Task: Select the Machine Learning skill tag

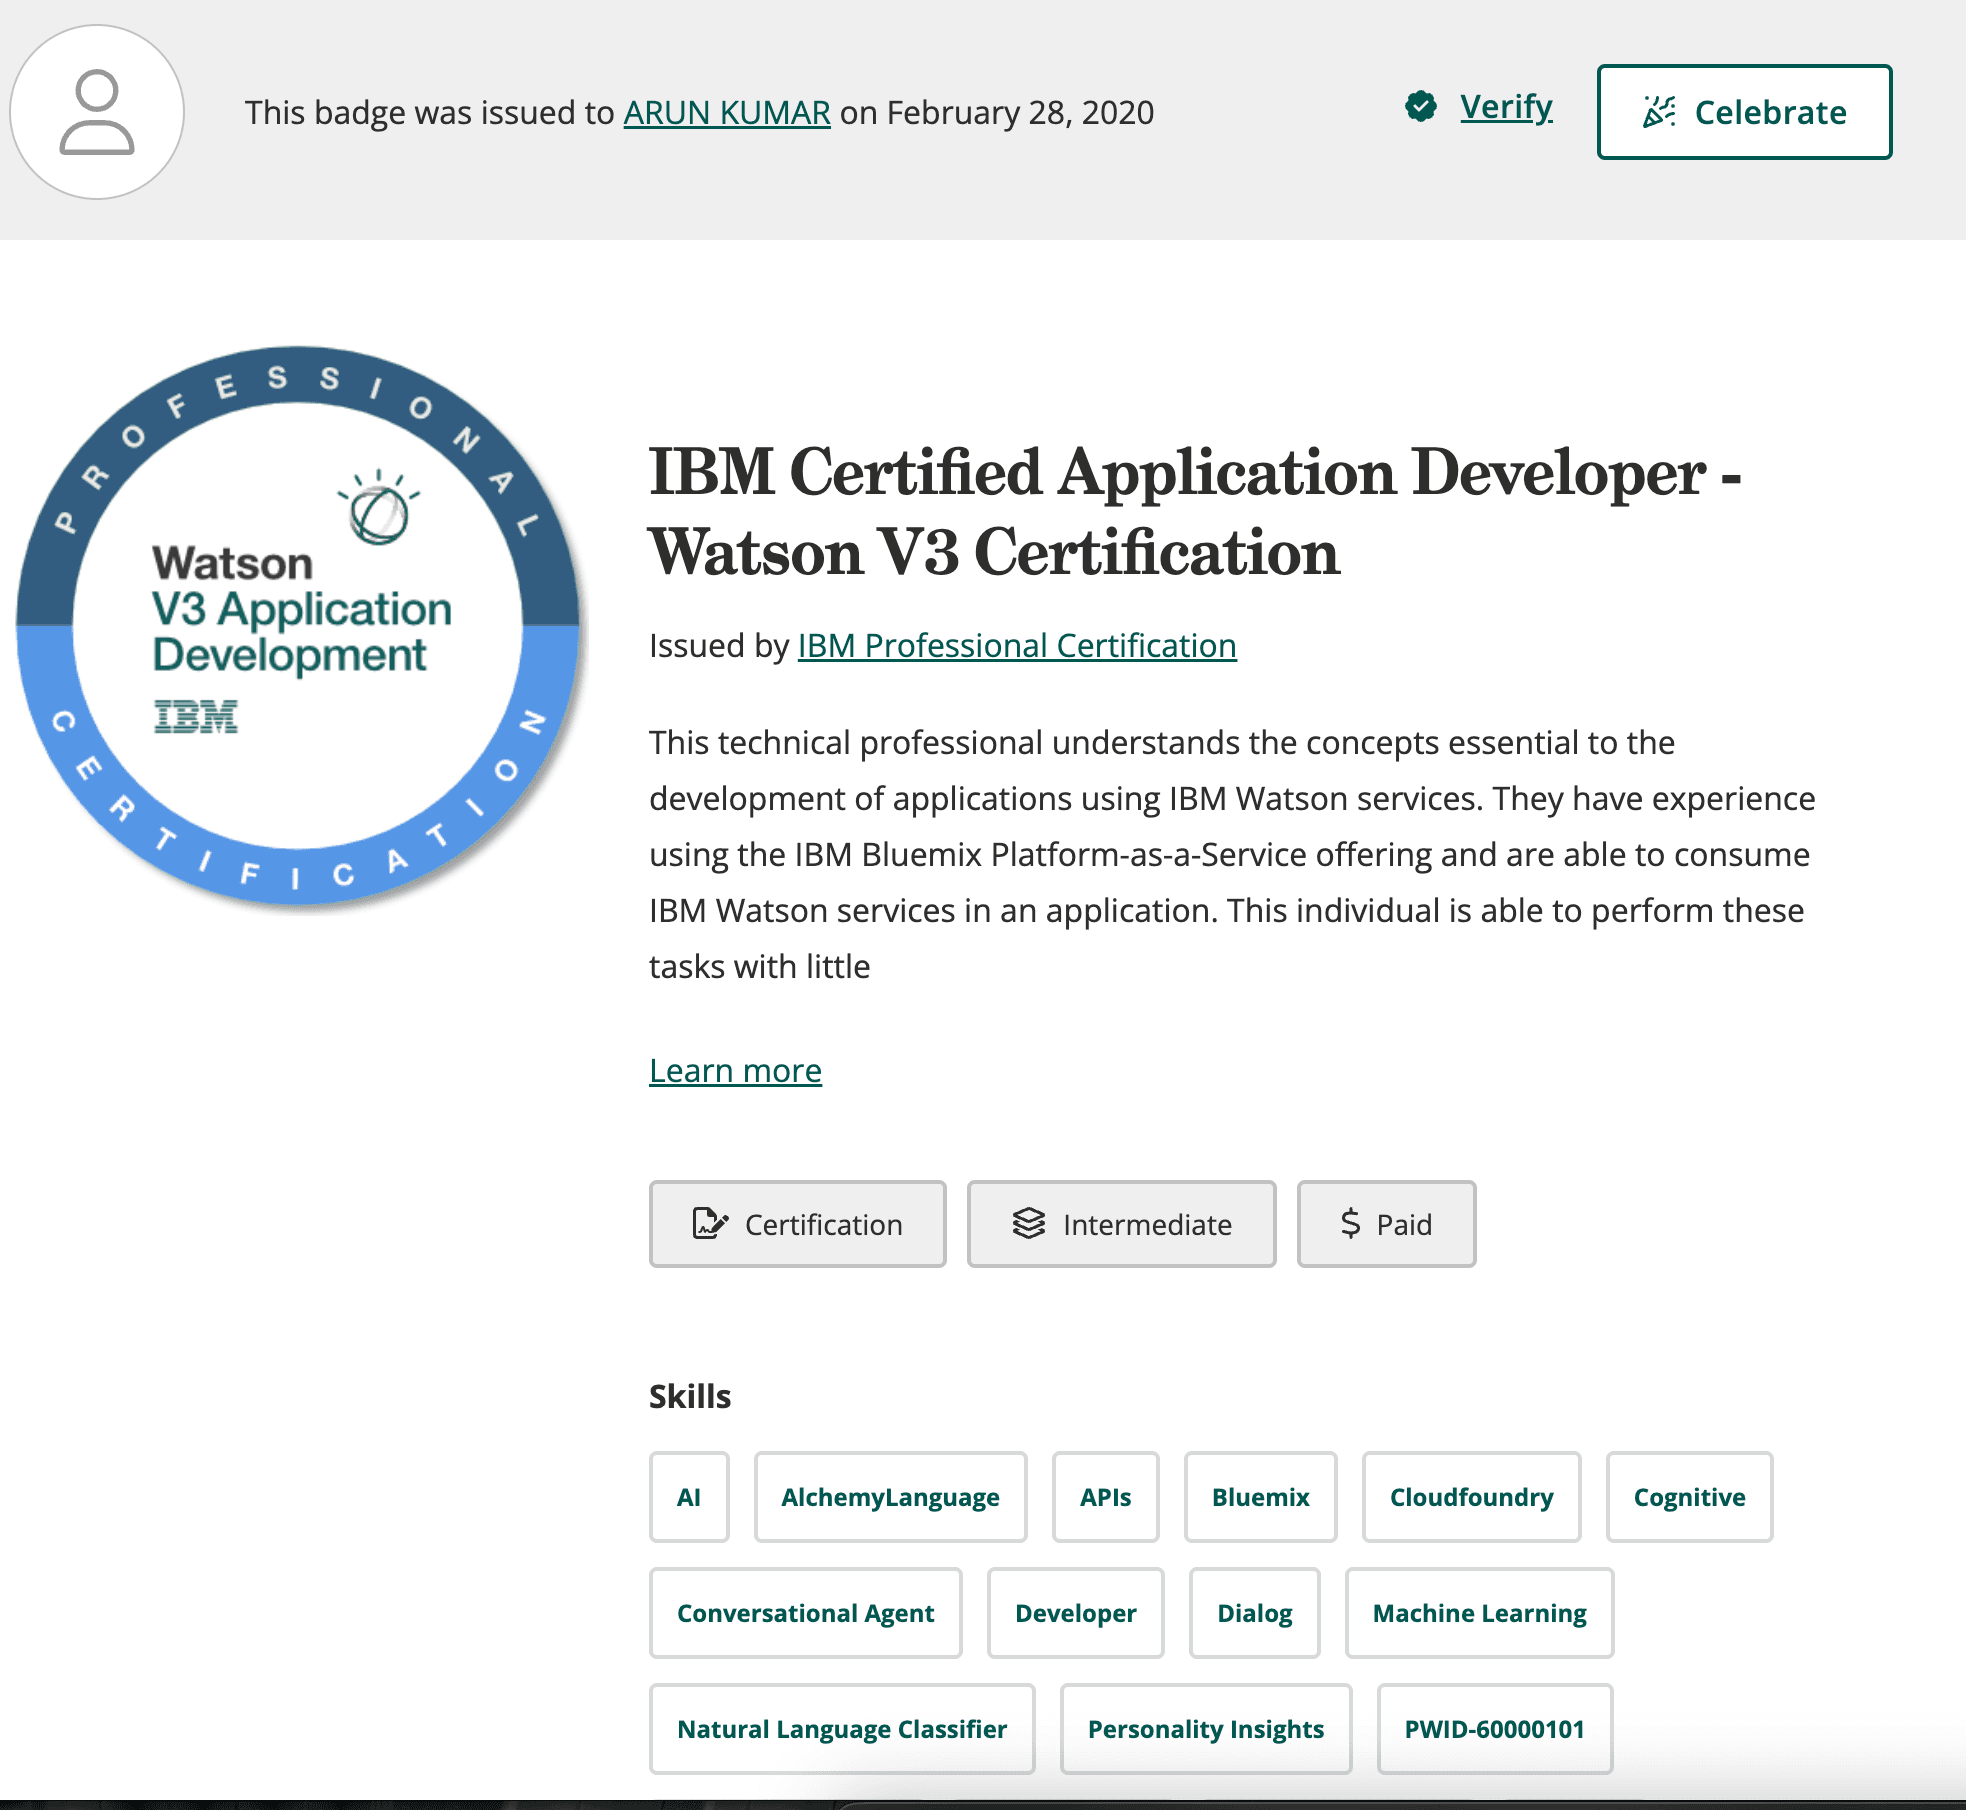Action: (1479, 1613)
